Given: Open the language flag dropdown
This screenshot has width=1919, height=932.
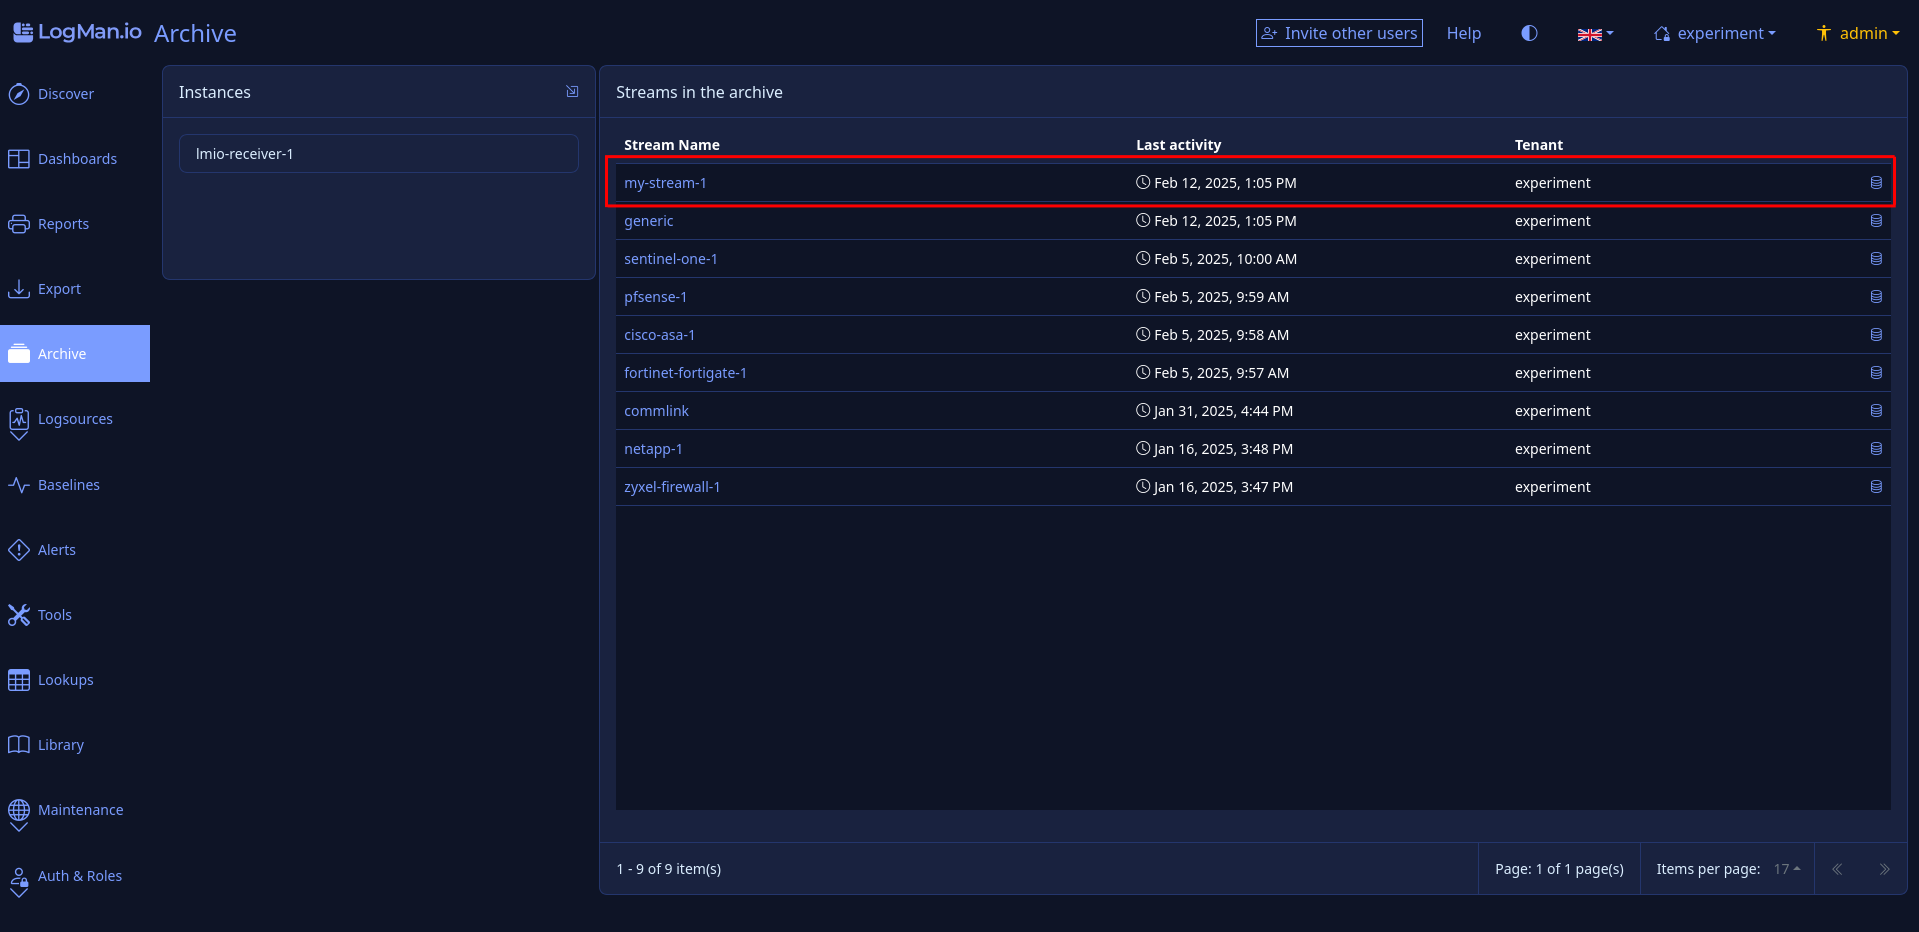Looking at the screenshot, I should tap(1595, 34).
